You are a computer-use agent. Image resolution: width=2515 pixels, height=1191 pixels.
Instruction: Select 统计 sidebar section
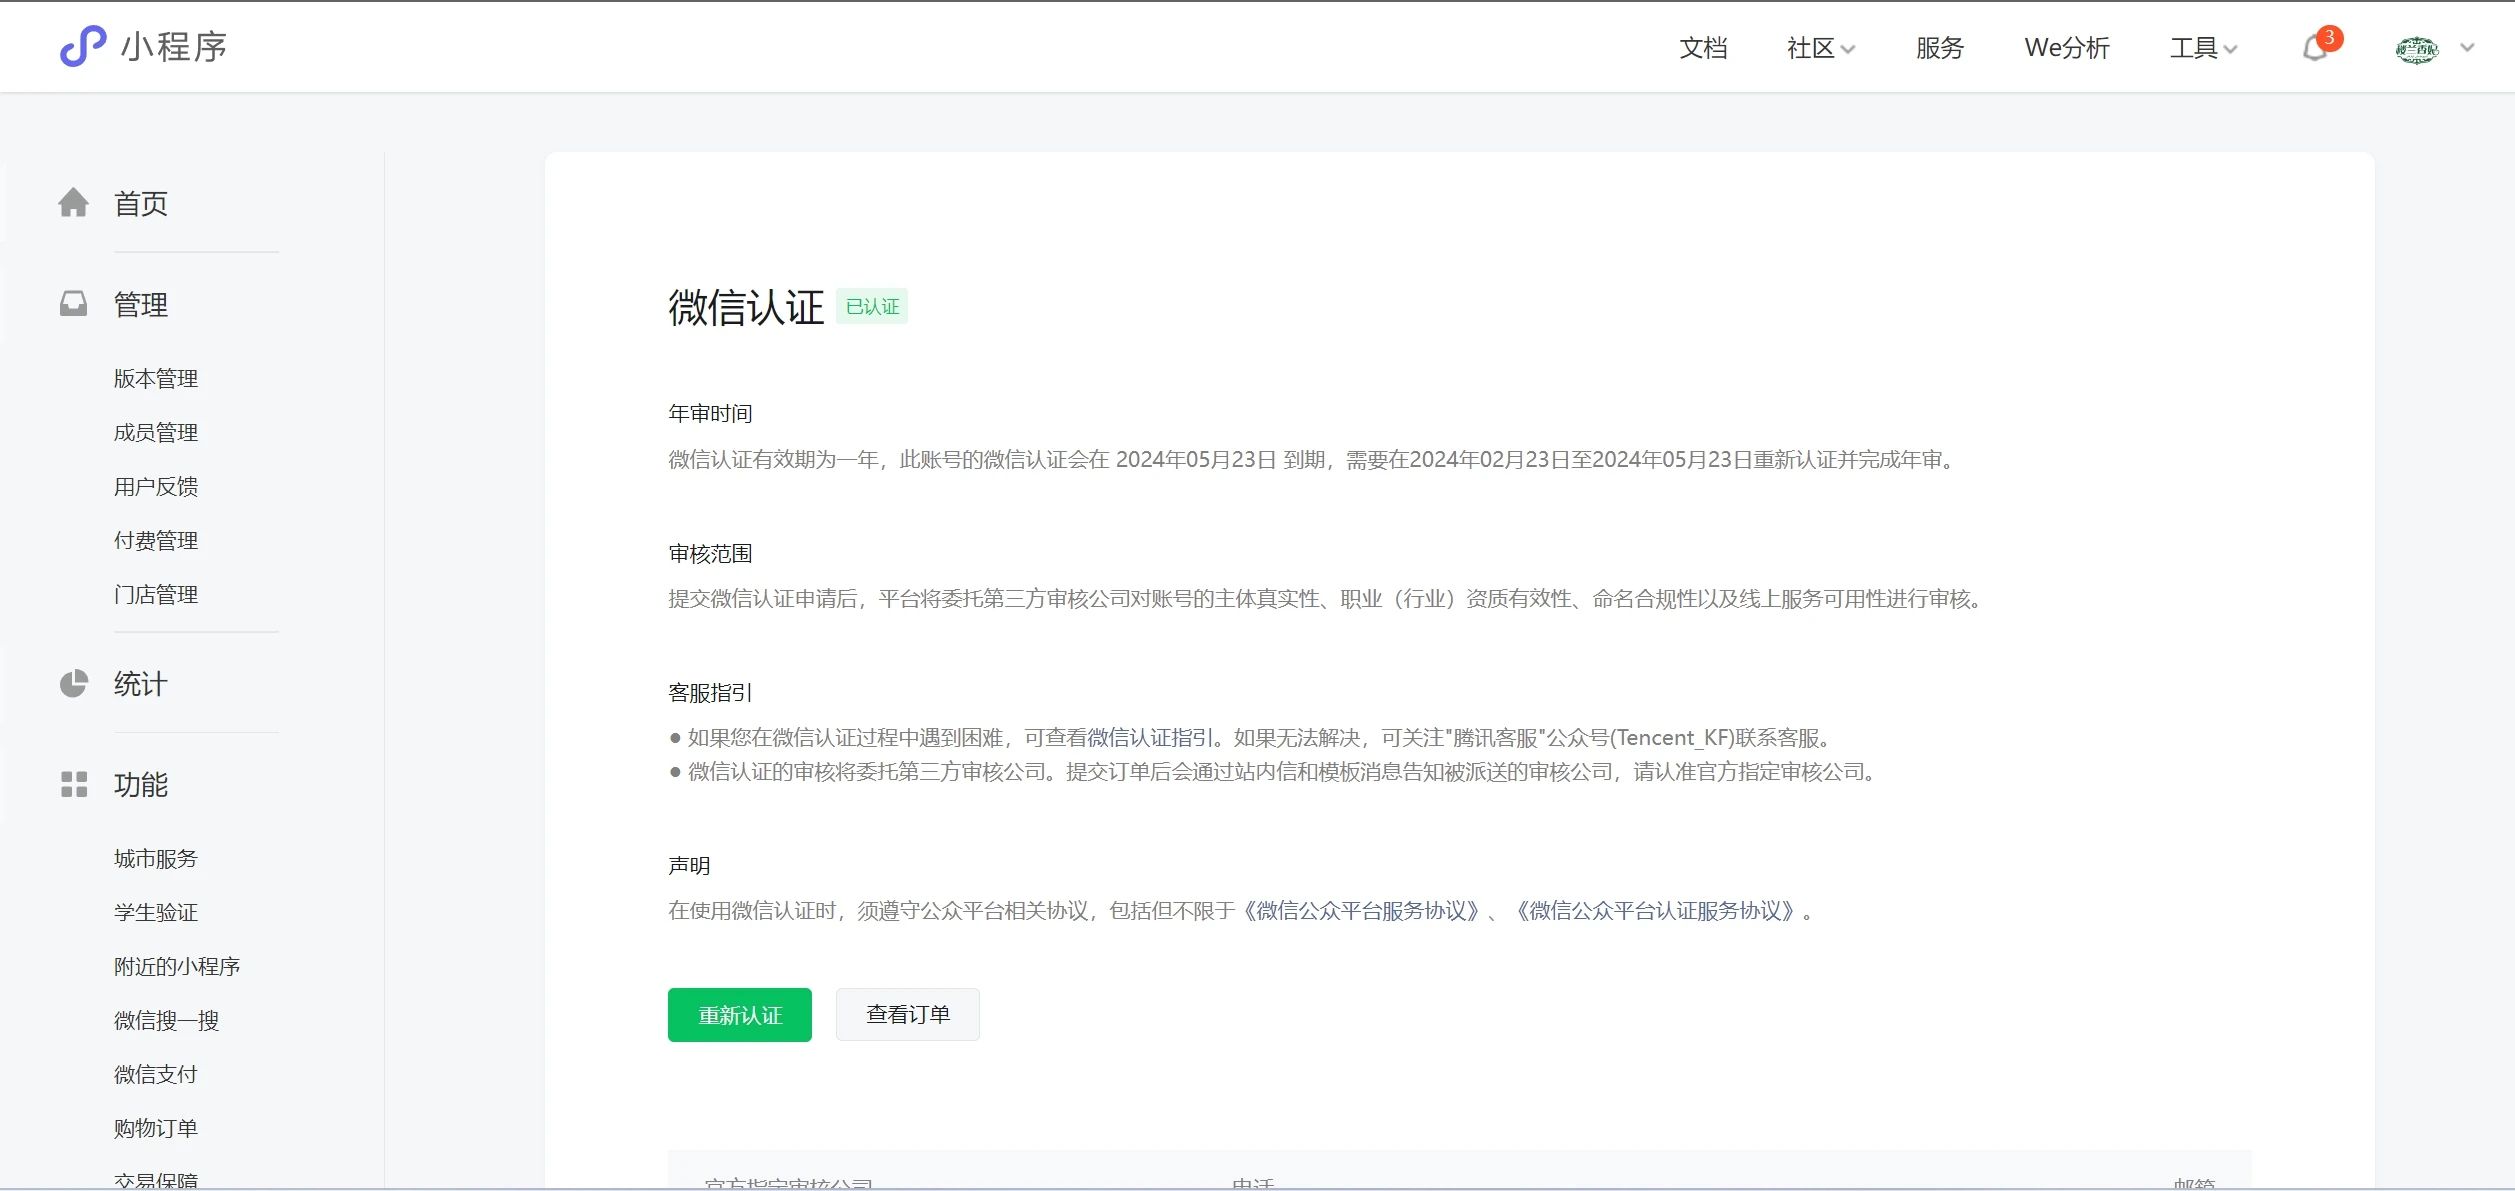point(141,685)
